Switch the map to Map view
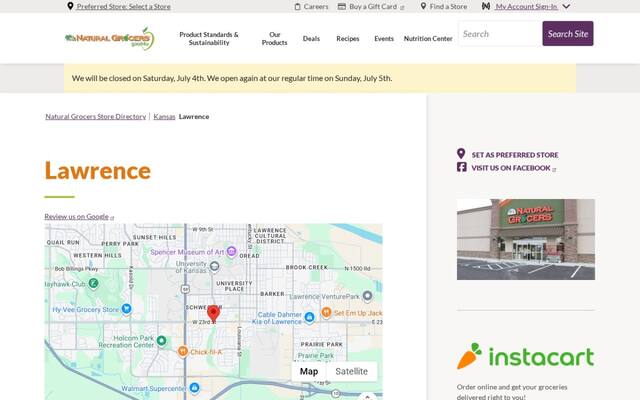This screenshot has height=400, width=640. pyautogui.click(x=309, y=371)
